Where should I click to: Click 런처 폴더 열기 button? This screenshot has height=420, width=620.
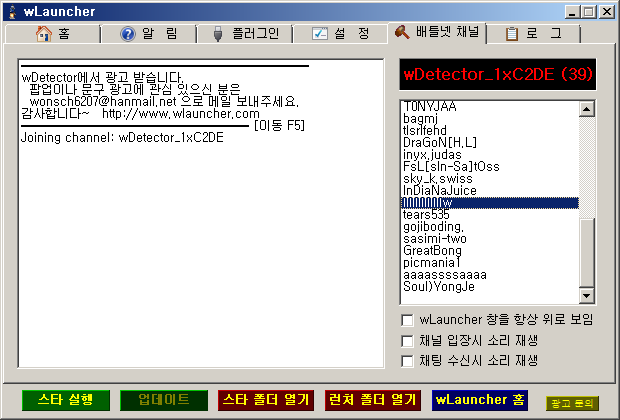click(372, 400)
